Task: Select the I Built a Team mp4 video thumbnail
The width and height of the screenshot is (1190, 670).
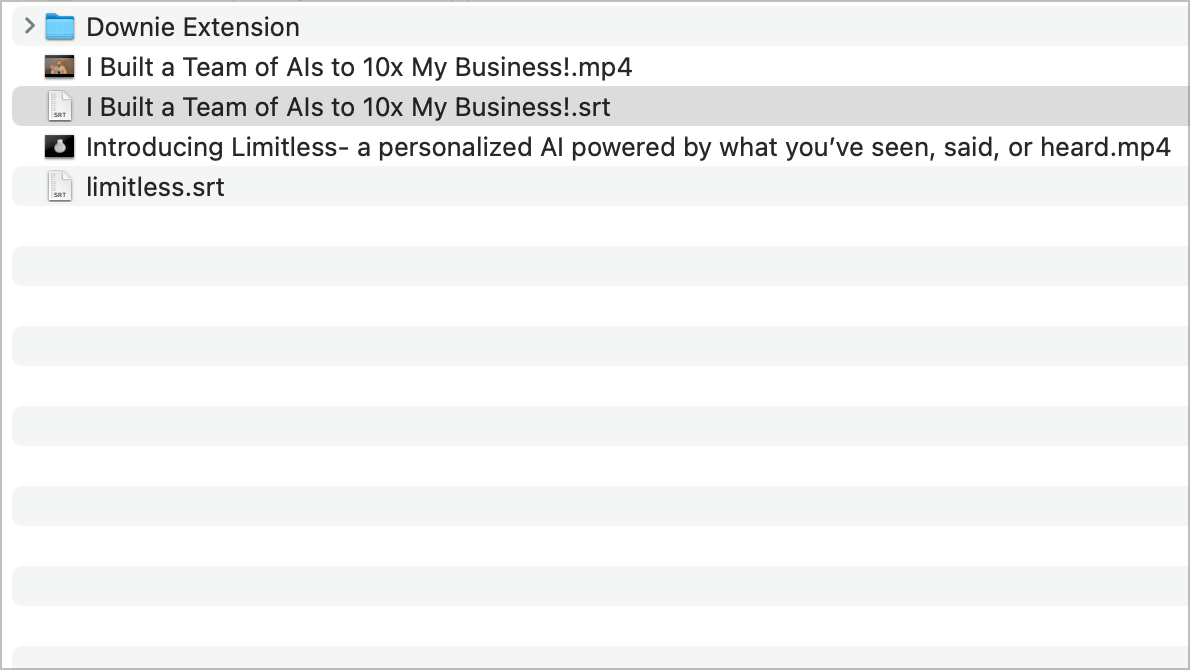Action: click(60, 67)
